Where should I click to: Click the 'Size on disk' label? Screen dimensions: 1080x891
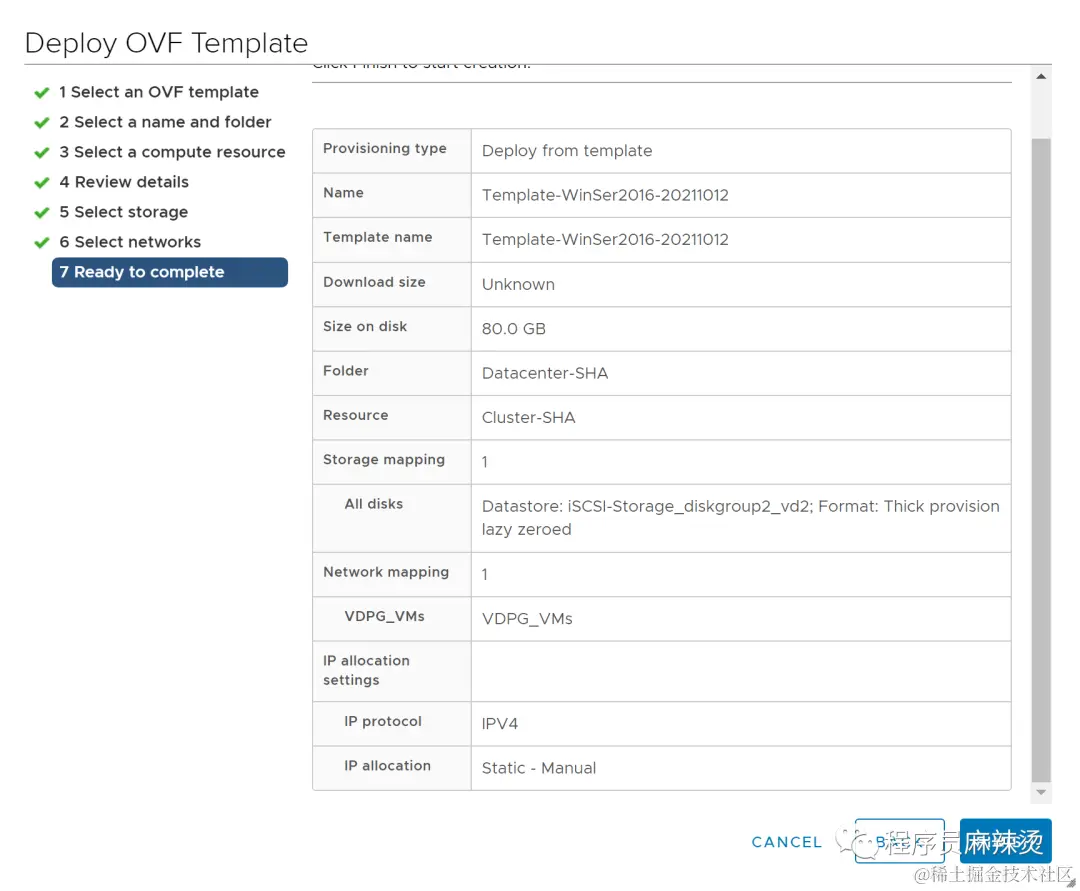pos(365,326)
